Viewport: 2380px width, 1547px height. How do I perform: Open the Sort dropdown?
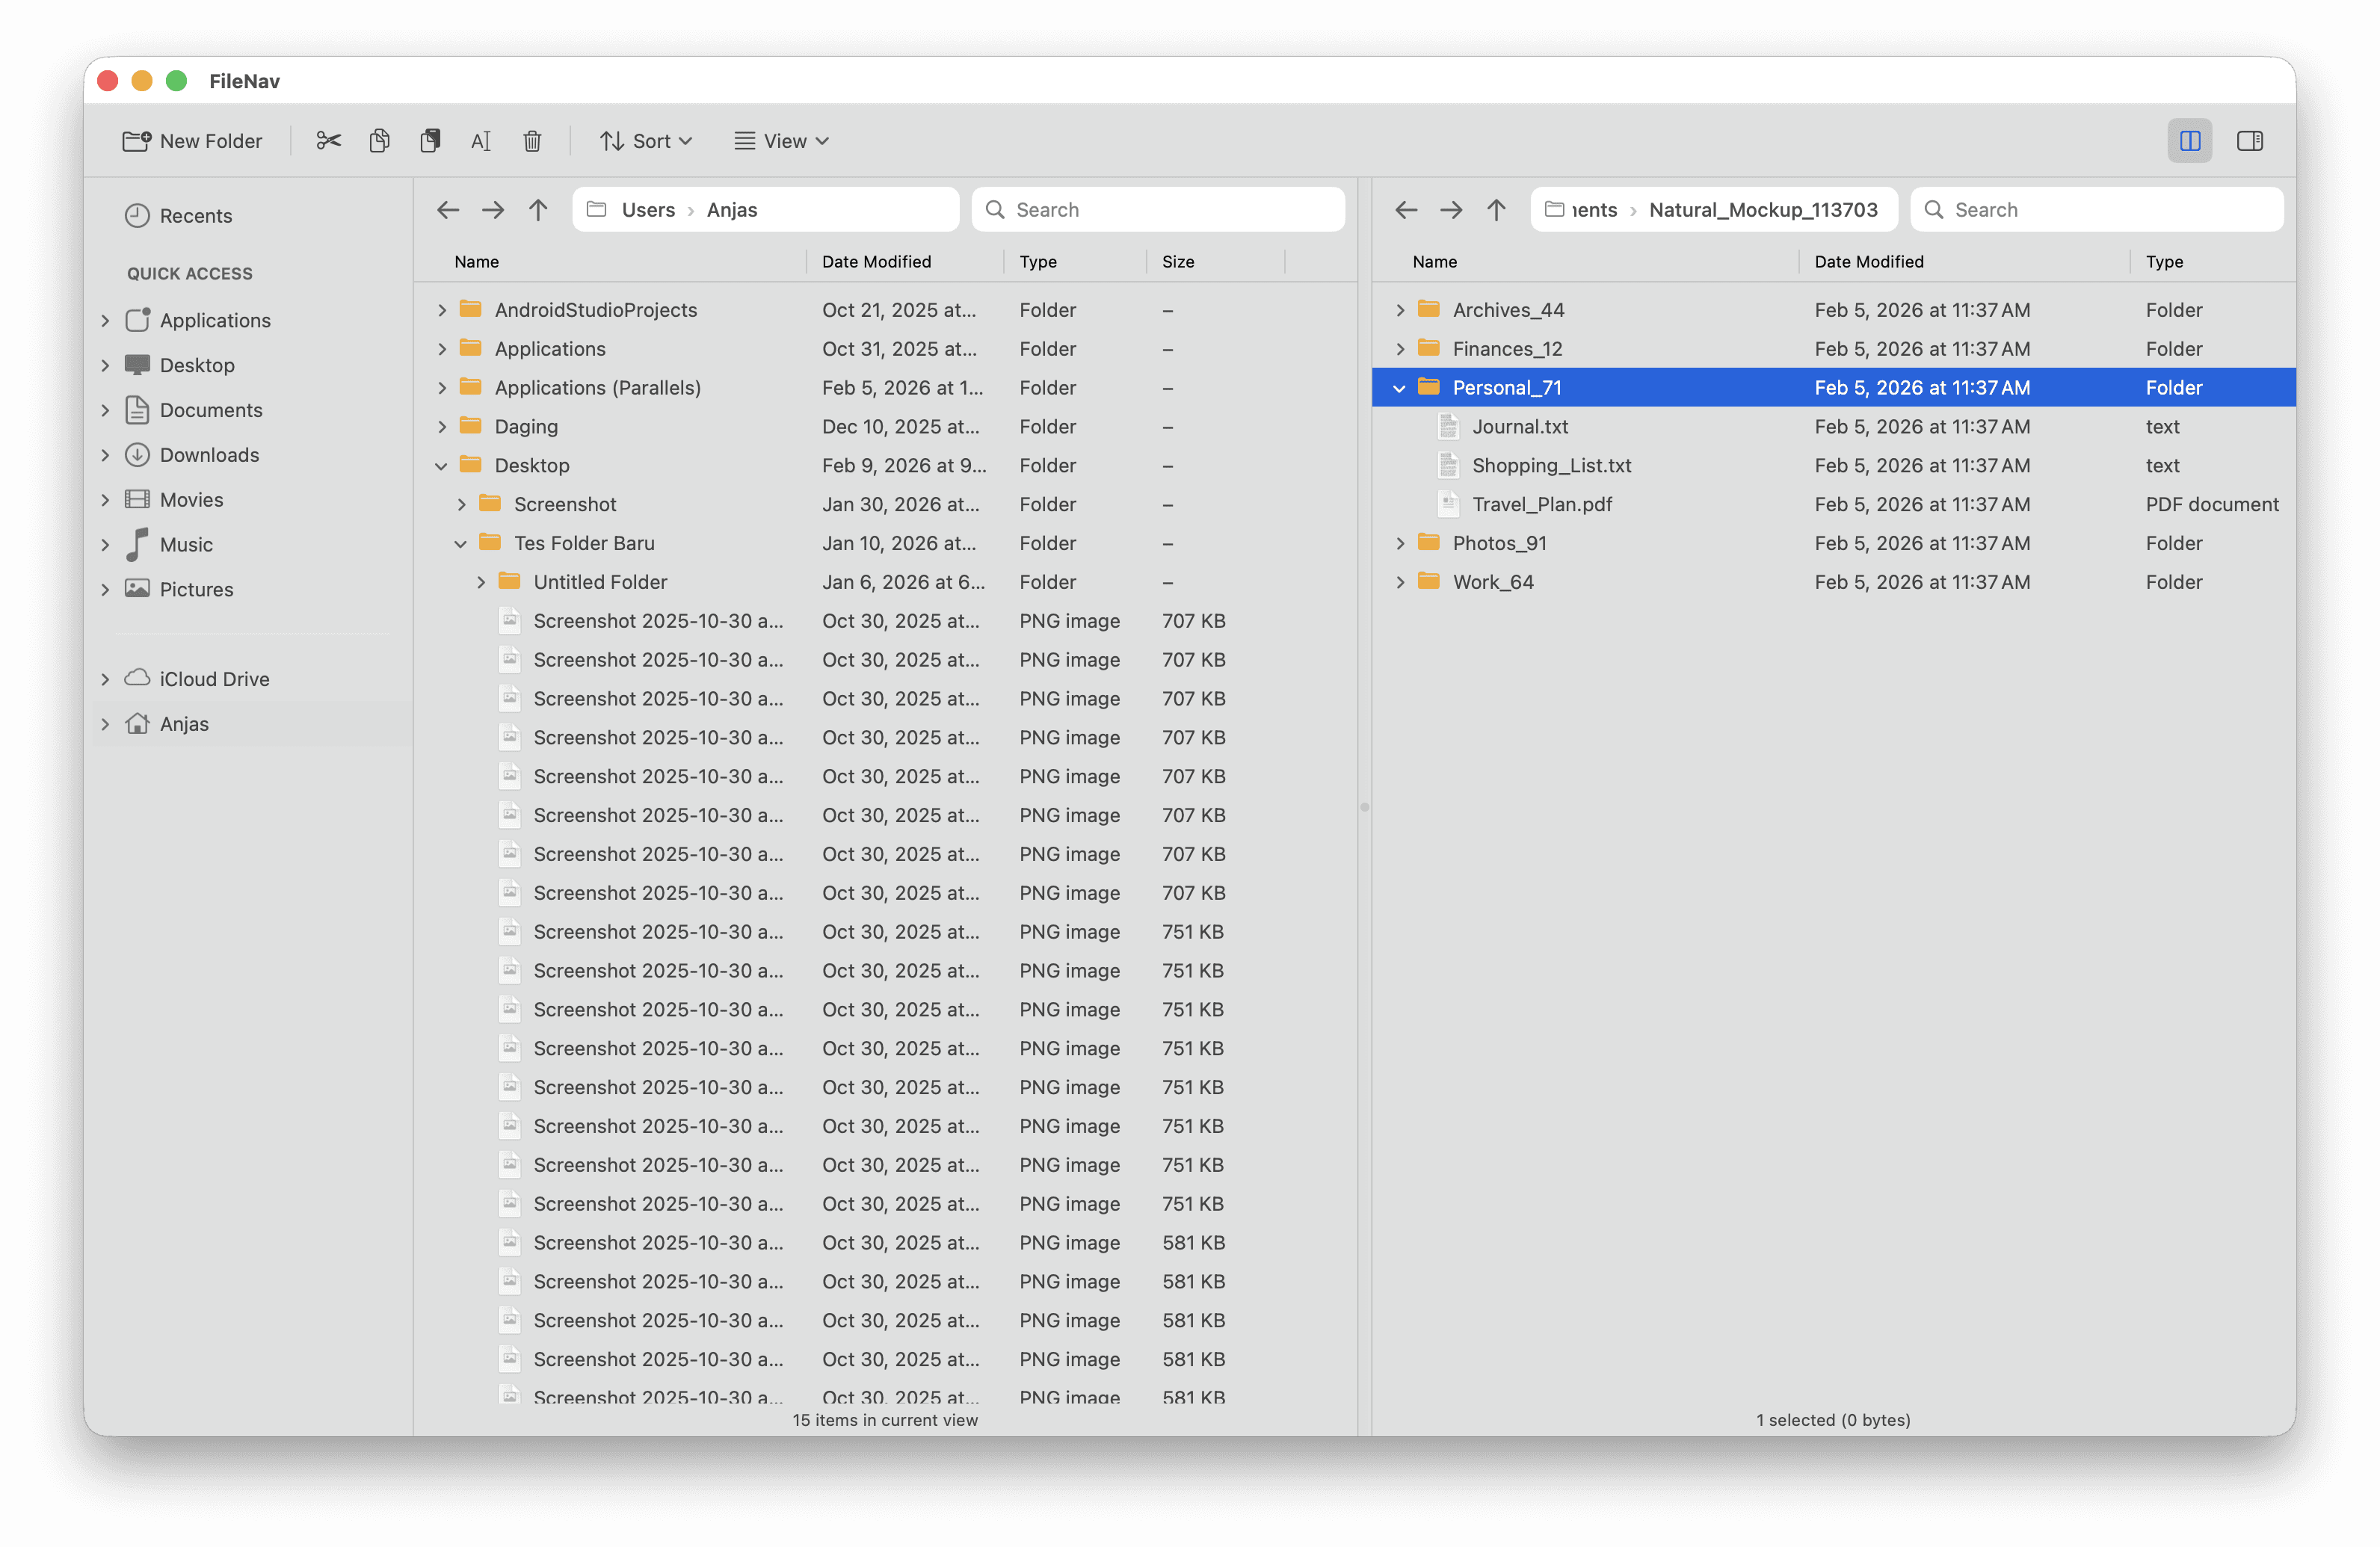[x=646, y=141]
